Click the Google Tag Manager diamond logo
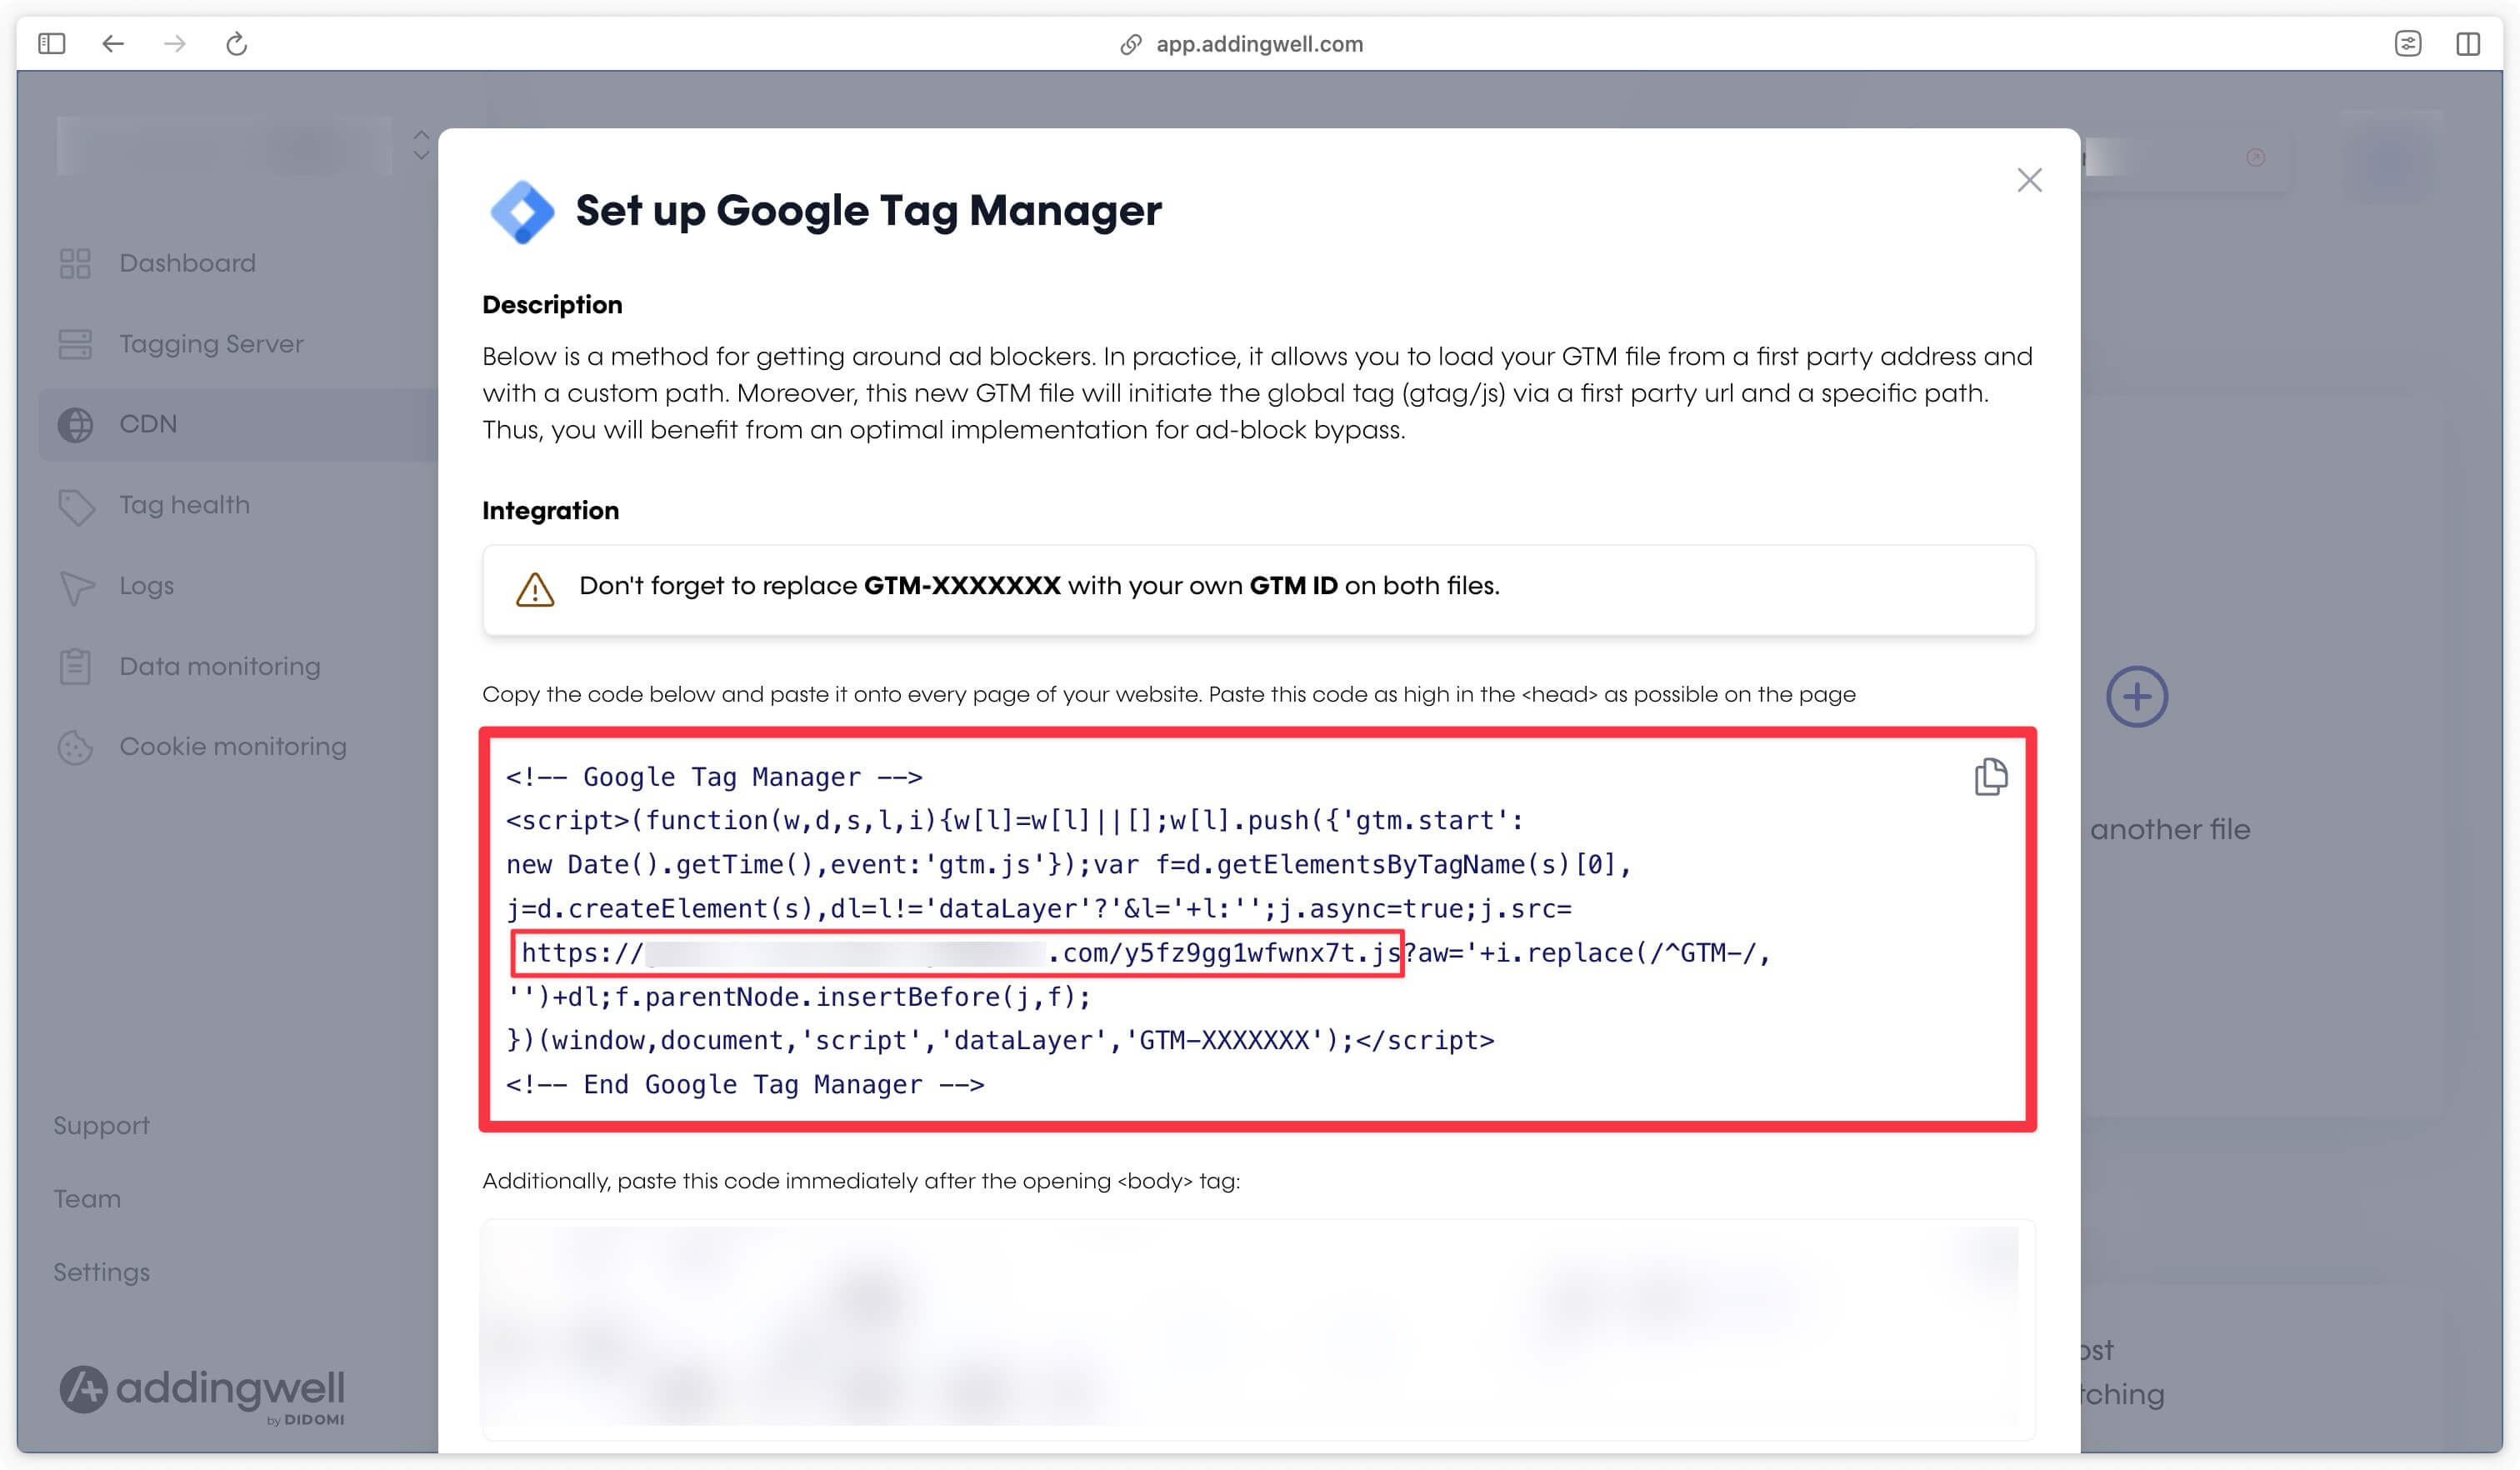This screenshot has width=2520, height=1470. [x=521, y=211]
